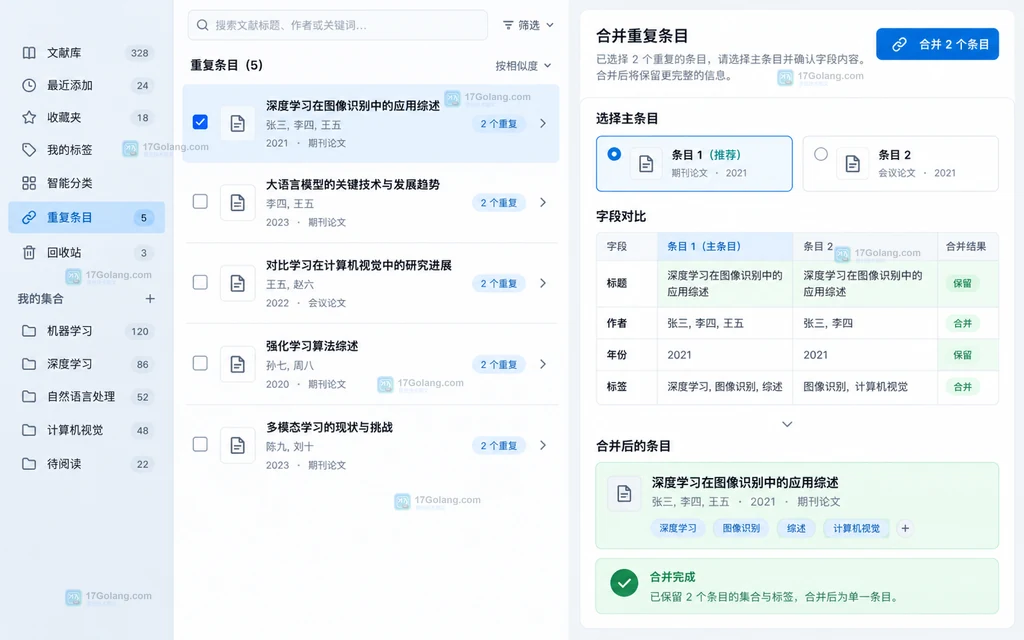Click the document icon of 深度学习在图像识别中的应用综述 list row

(238, 123)
